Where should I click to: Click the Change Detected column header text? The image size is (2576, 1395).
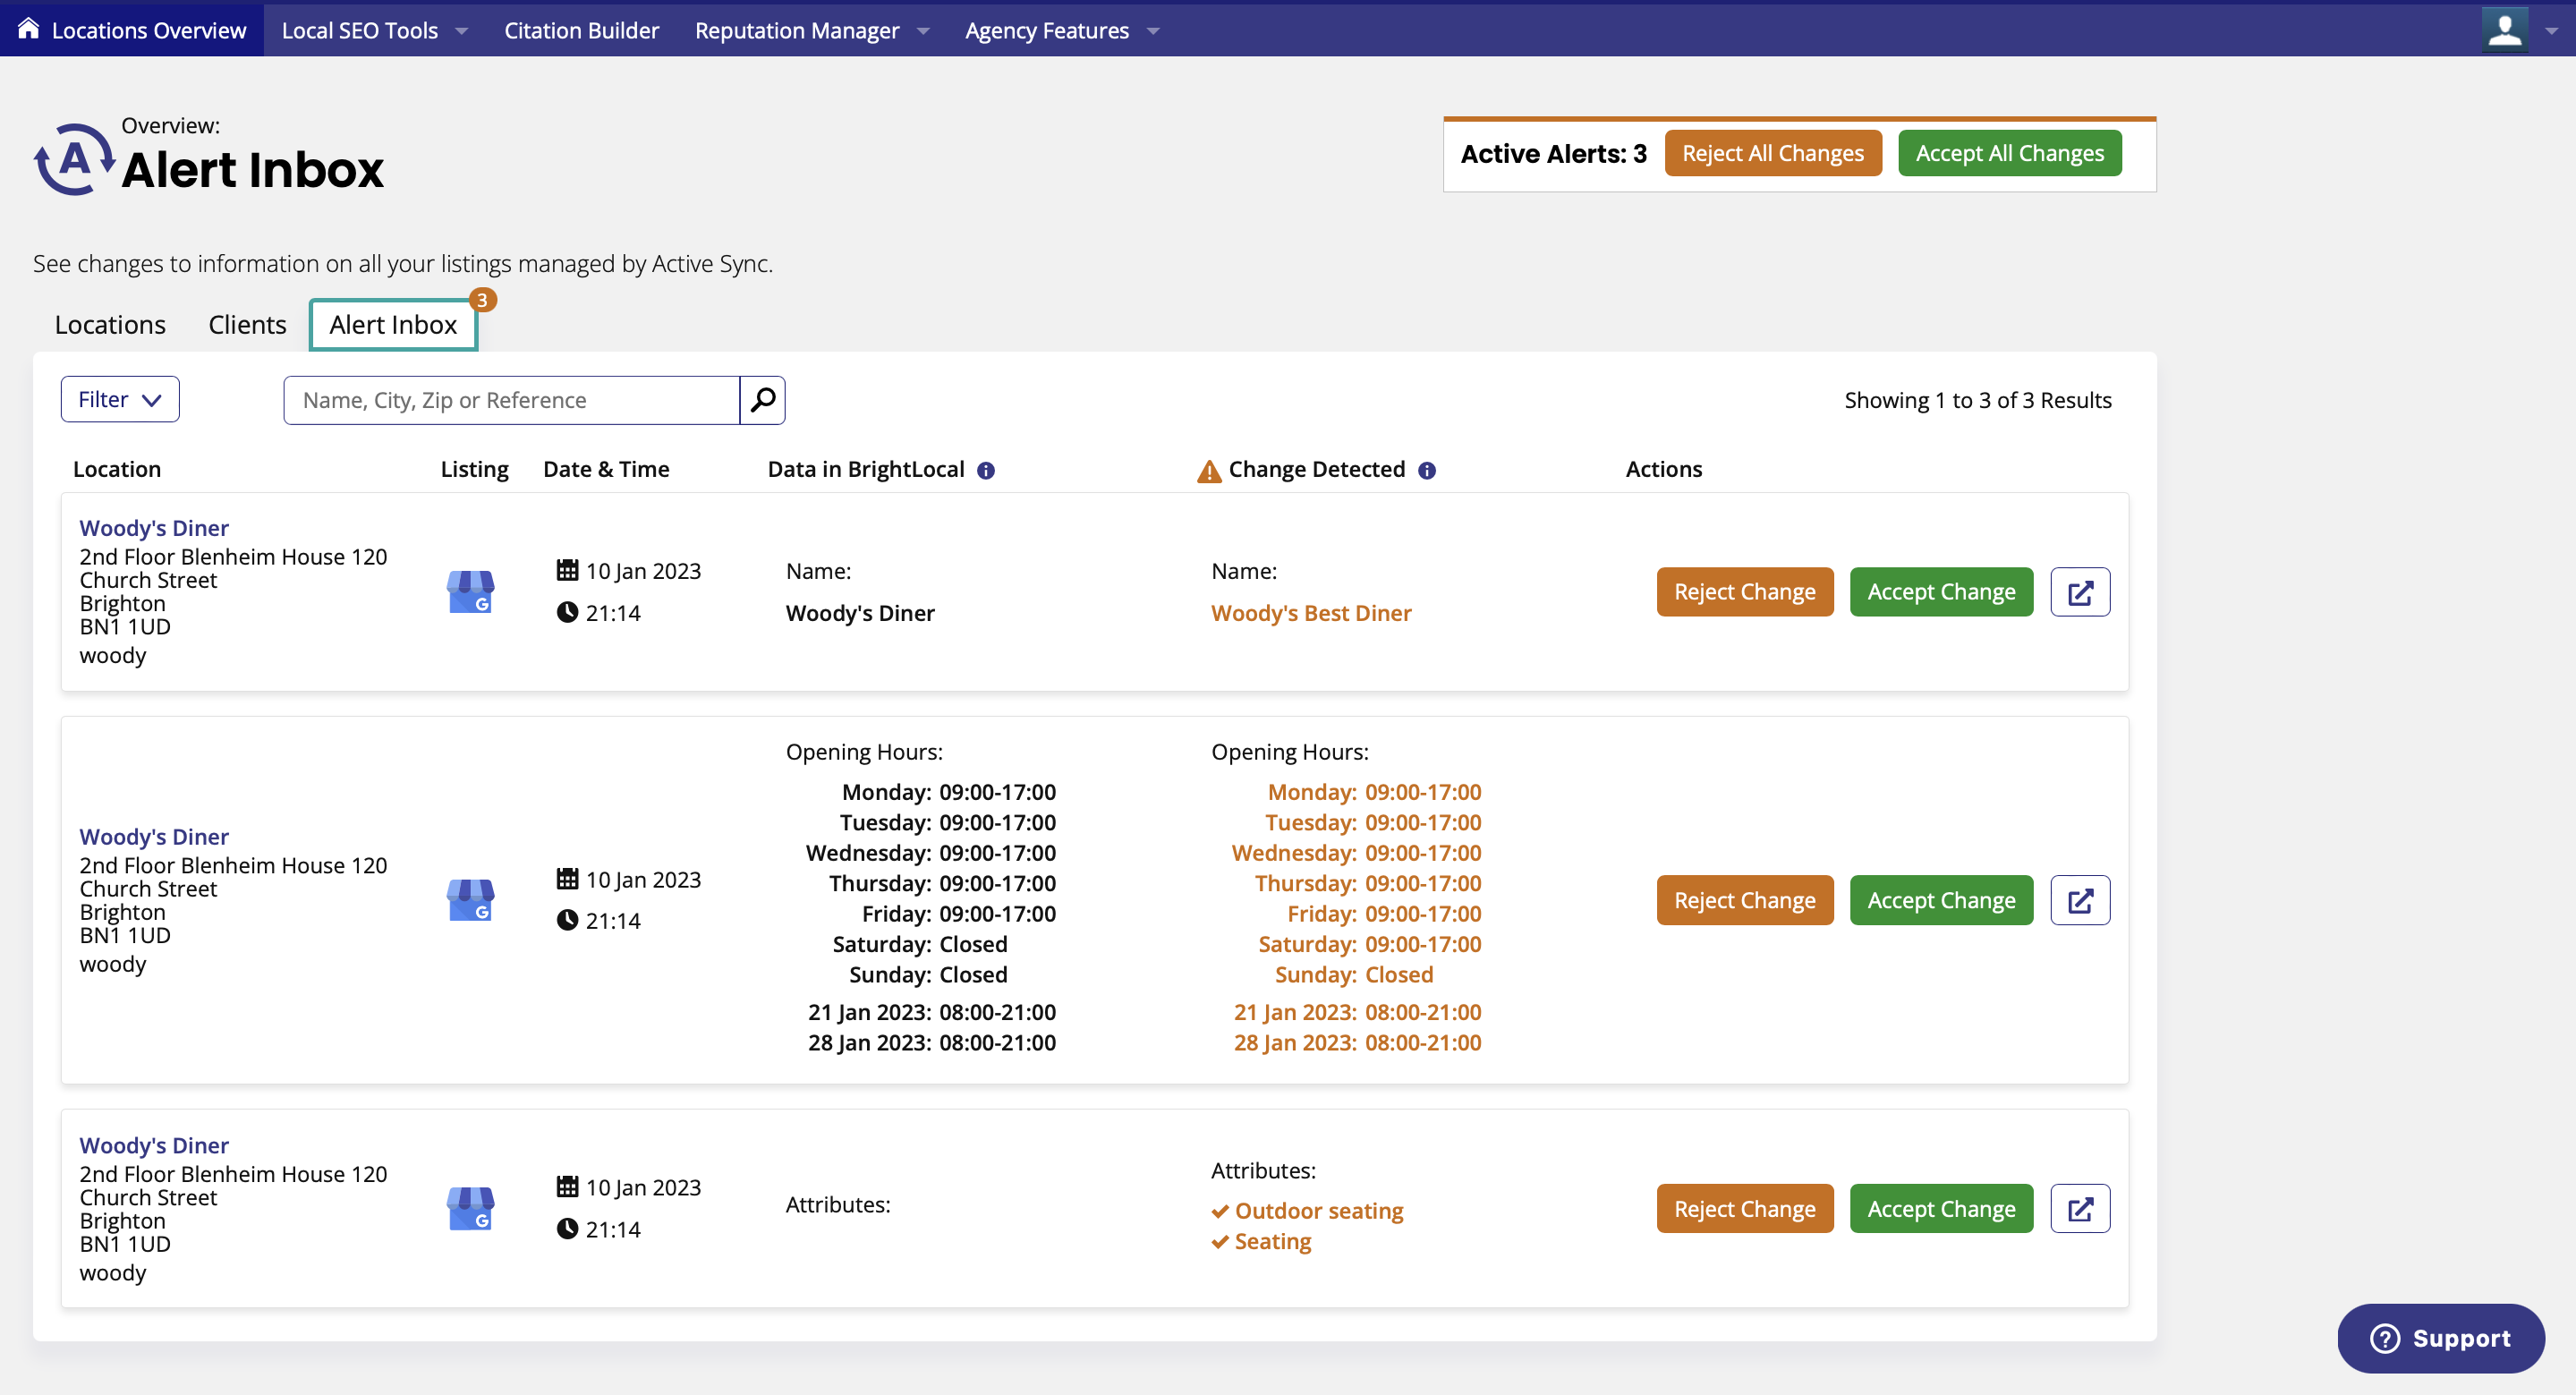pyautogui.click(x=1316, y=469)
